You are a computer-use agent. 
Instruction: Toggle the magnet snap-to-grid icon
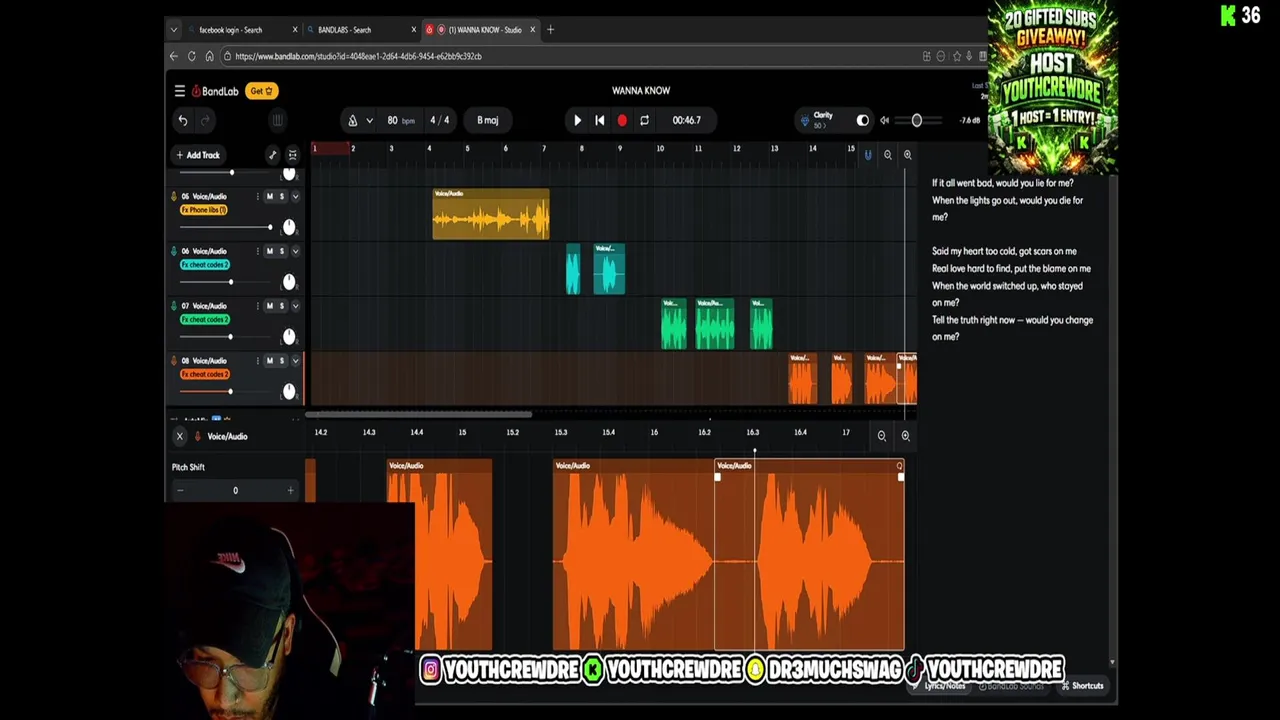868,155
